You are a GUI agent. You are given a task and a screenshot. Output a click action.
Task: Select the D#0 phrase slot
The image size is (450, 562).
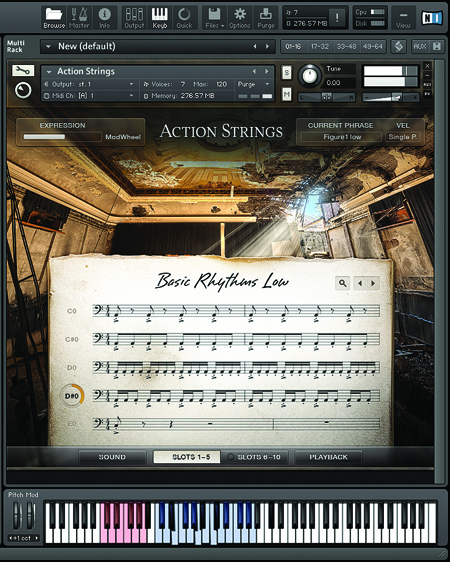(72, 396)
